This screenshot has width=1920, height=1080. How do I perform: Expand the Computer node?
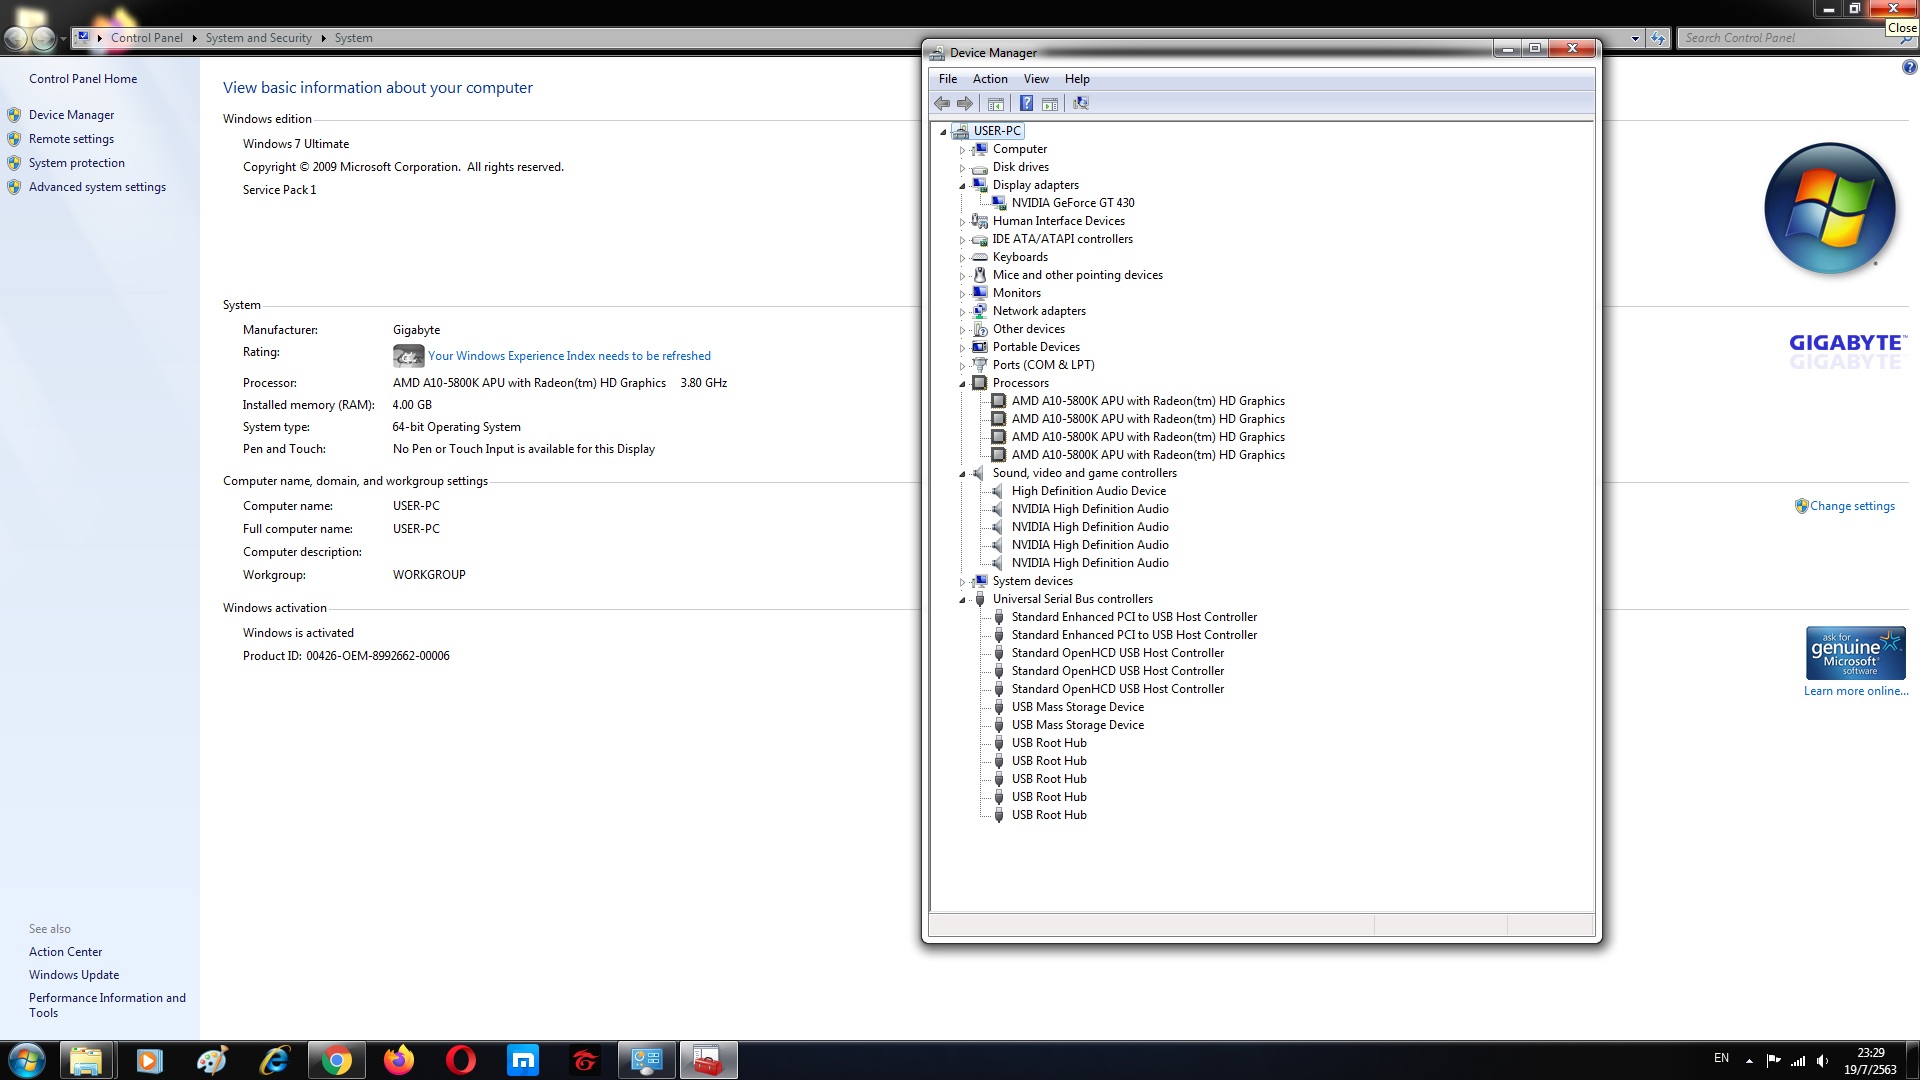point(962,150)
